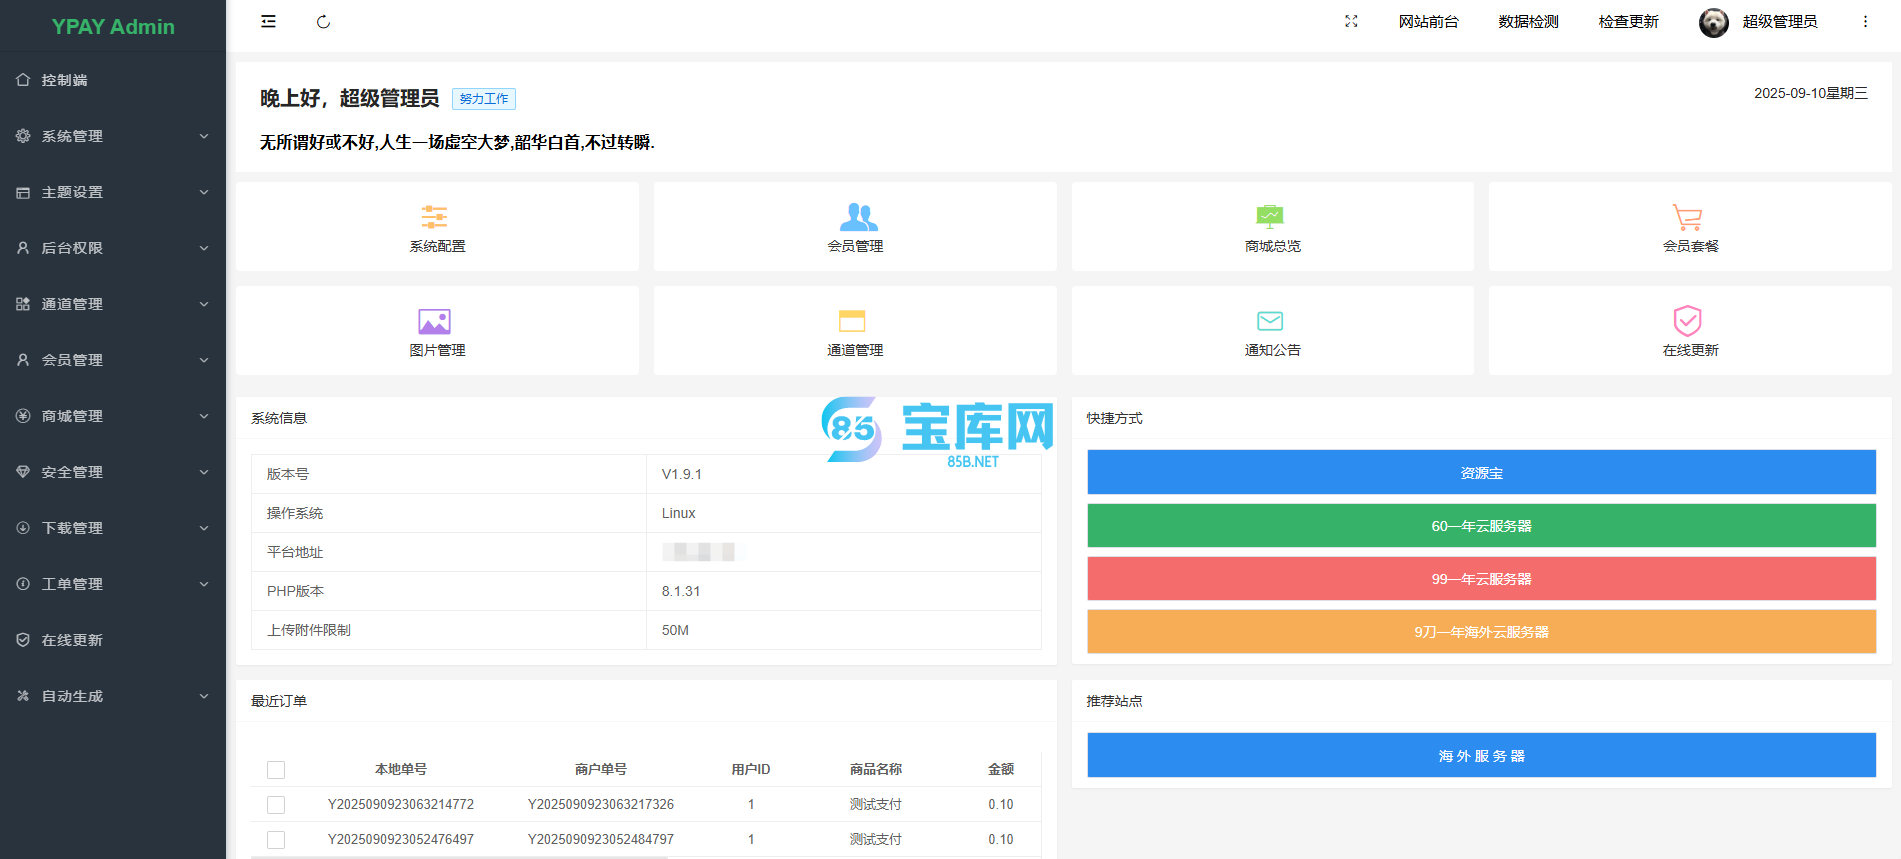
Task: Open 图片管理 picture icon tile
Action: pyautogui.click(x=435, y=321)
